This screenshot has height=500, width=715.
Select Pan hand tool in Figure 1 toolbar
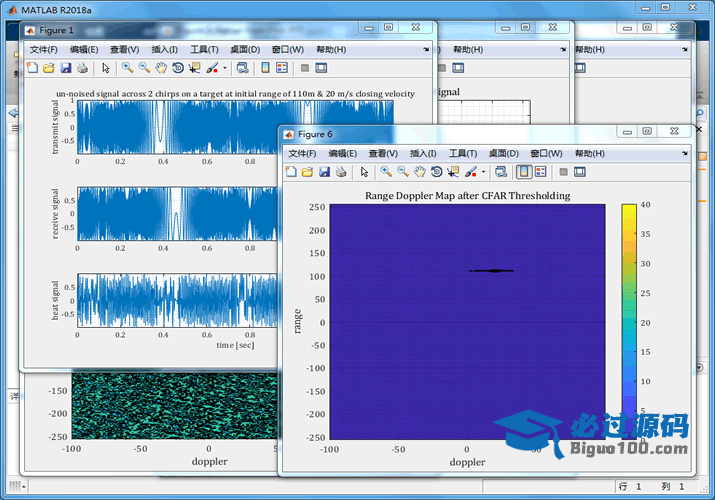[161, 68]
